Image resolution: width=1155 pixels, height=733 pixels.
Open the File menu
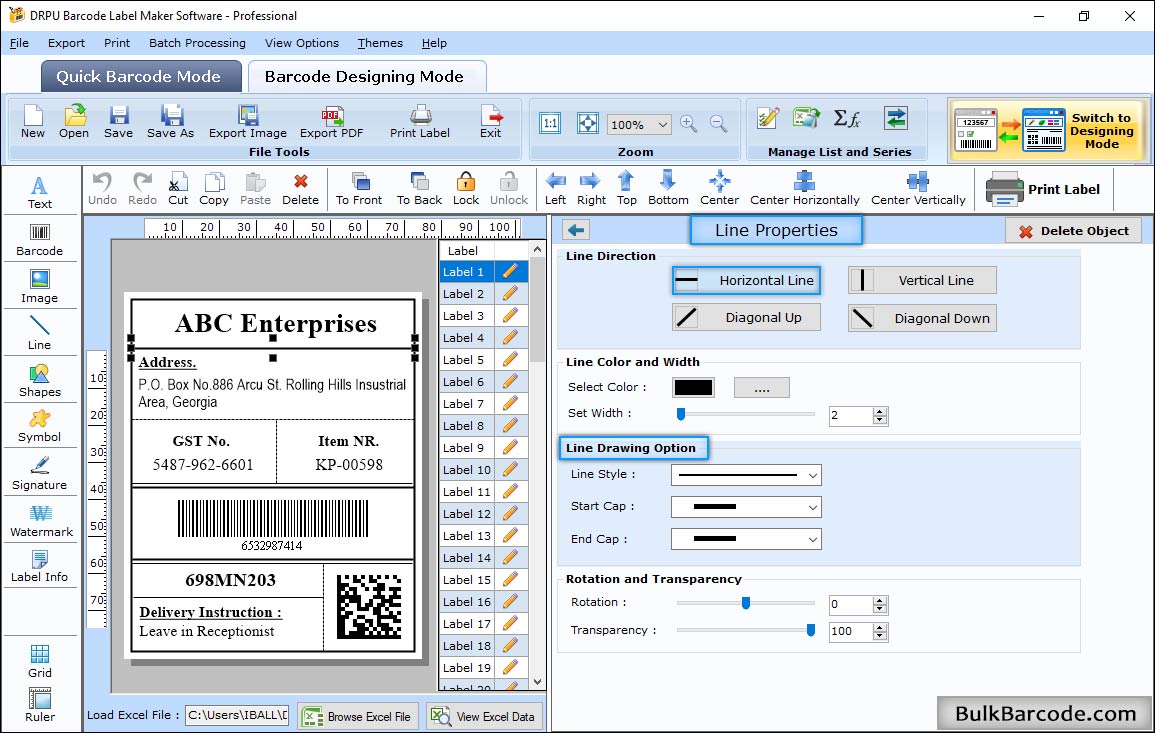[x=19, y=43]
